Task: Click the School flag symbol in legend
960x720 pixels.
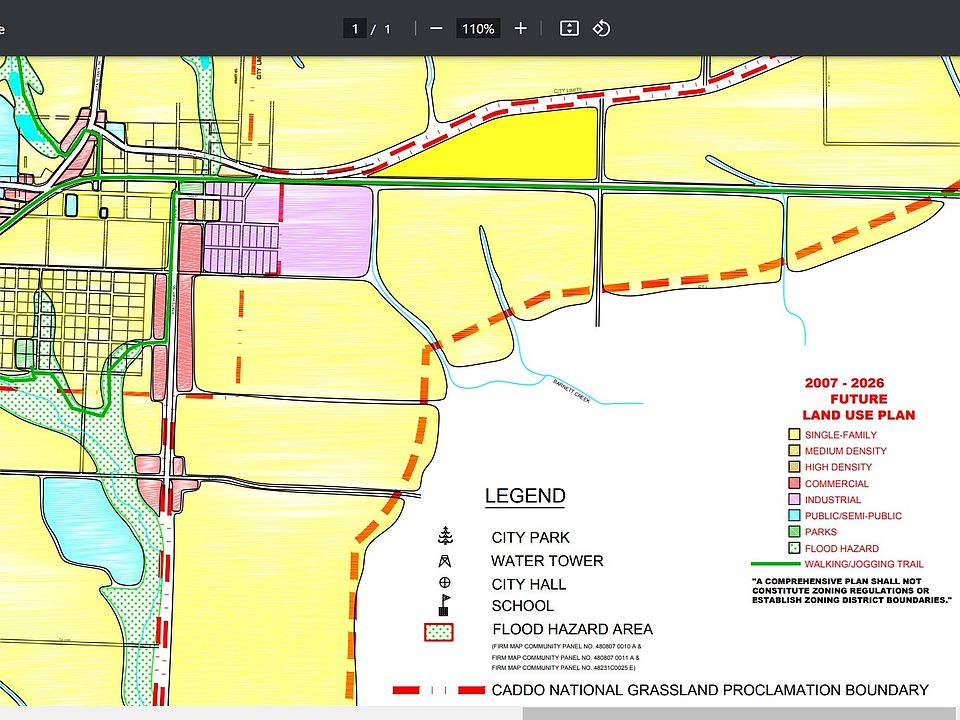Action: tap(444, 605)
